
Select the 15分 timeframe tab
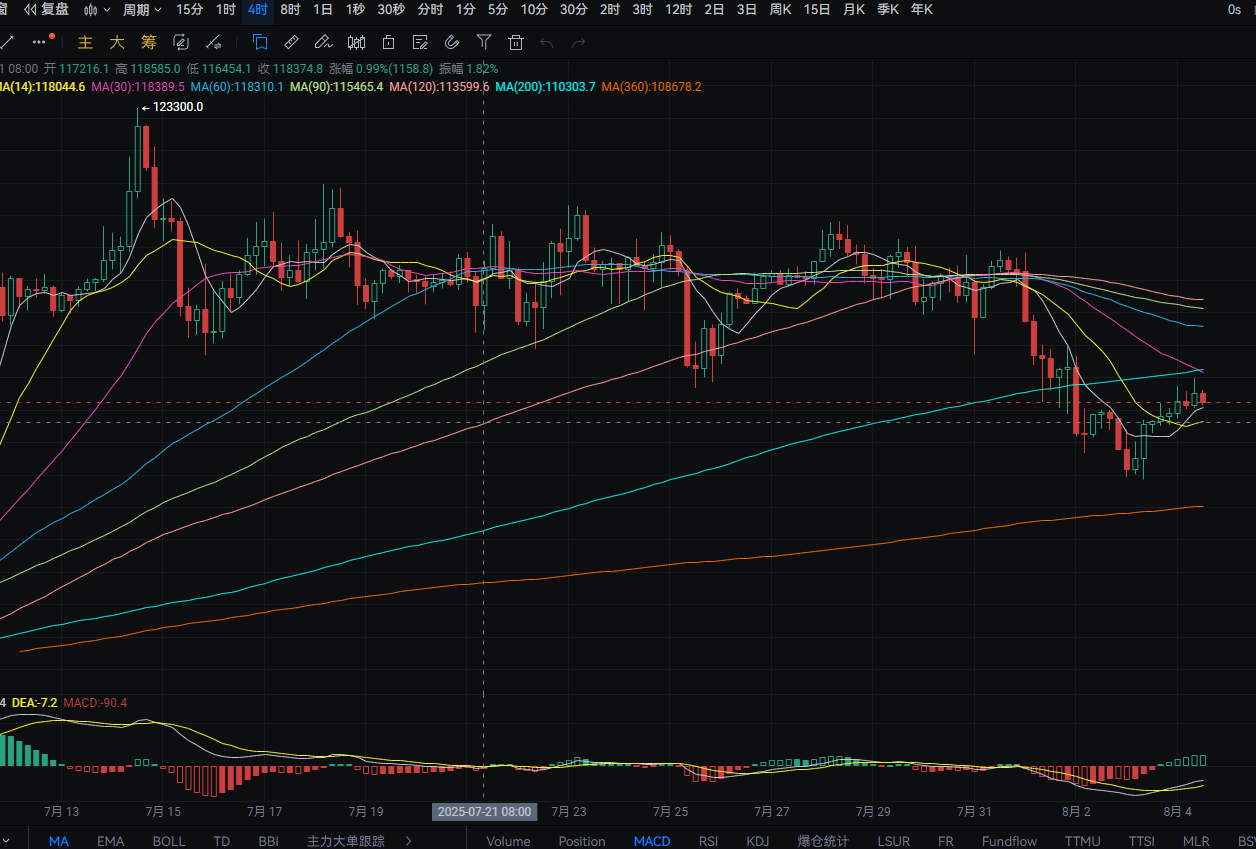pyautogui.click(x=189, y=10)
